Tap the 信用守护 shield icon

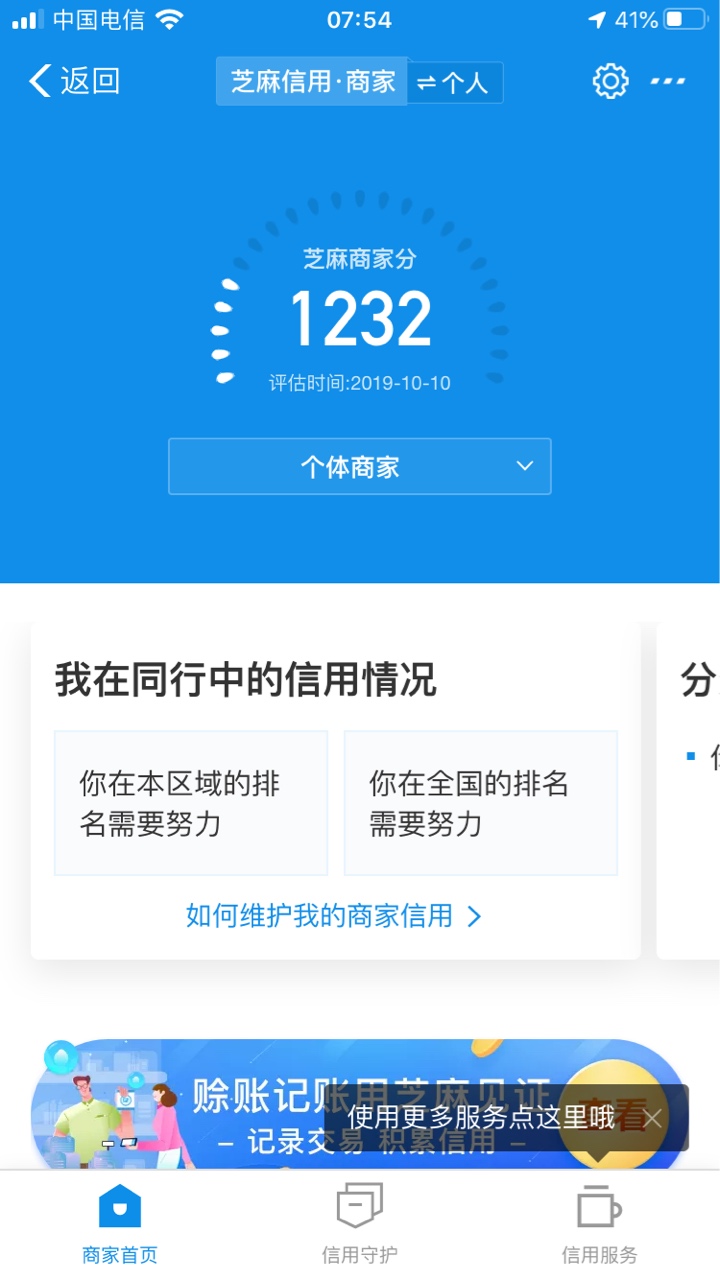click(359, 1207)
